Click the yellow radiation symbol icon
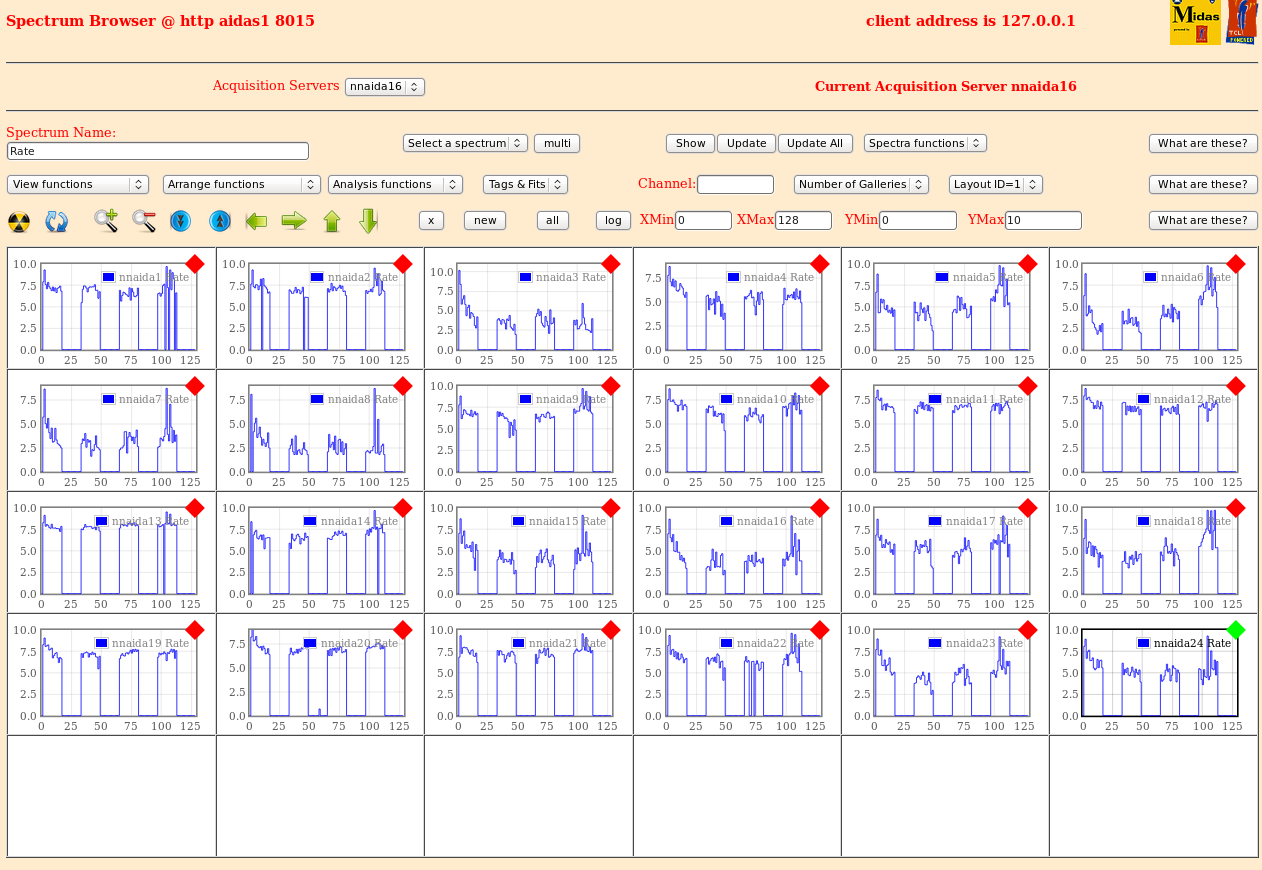 19,221
